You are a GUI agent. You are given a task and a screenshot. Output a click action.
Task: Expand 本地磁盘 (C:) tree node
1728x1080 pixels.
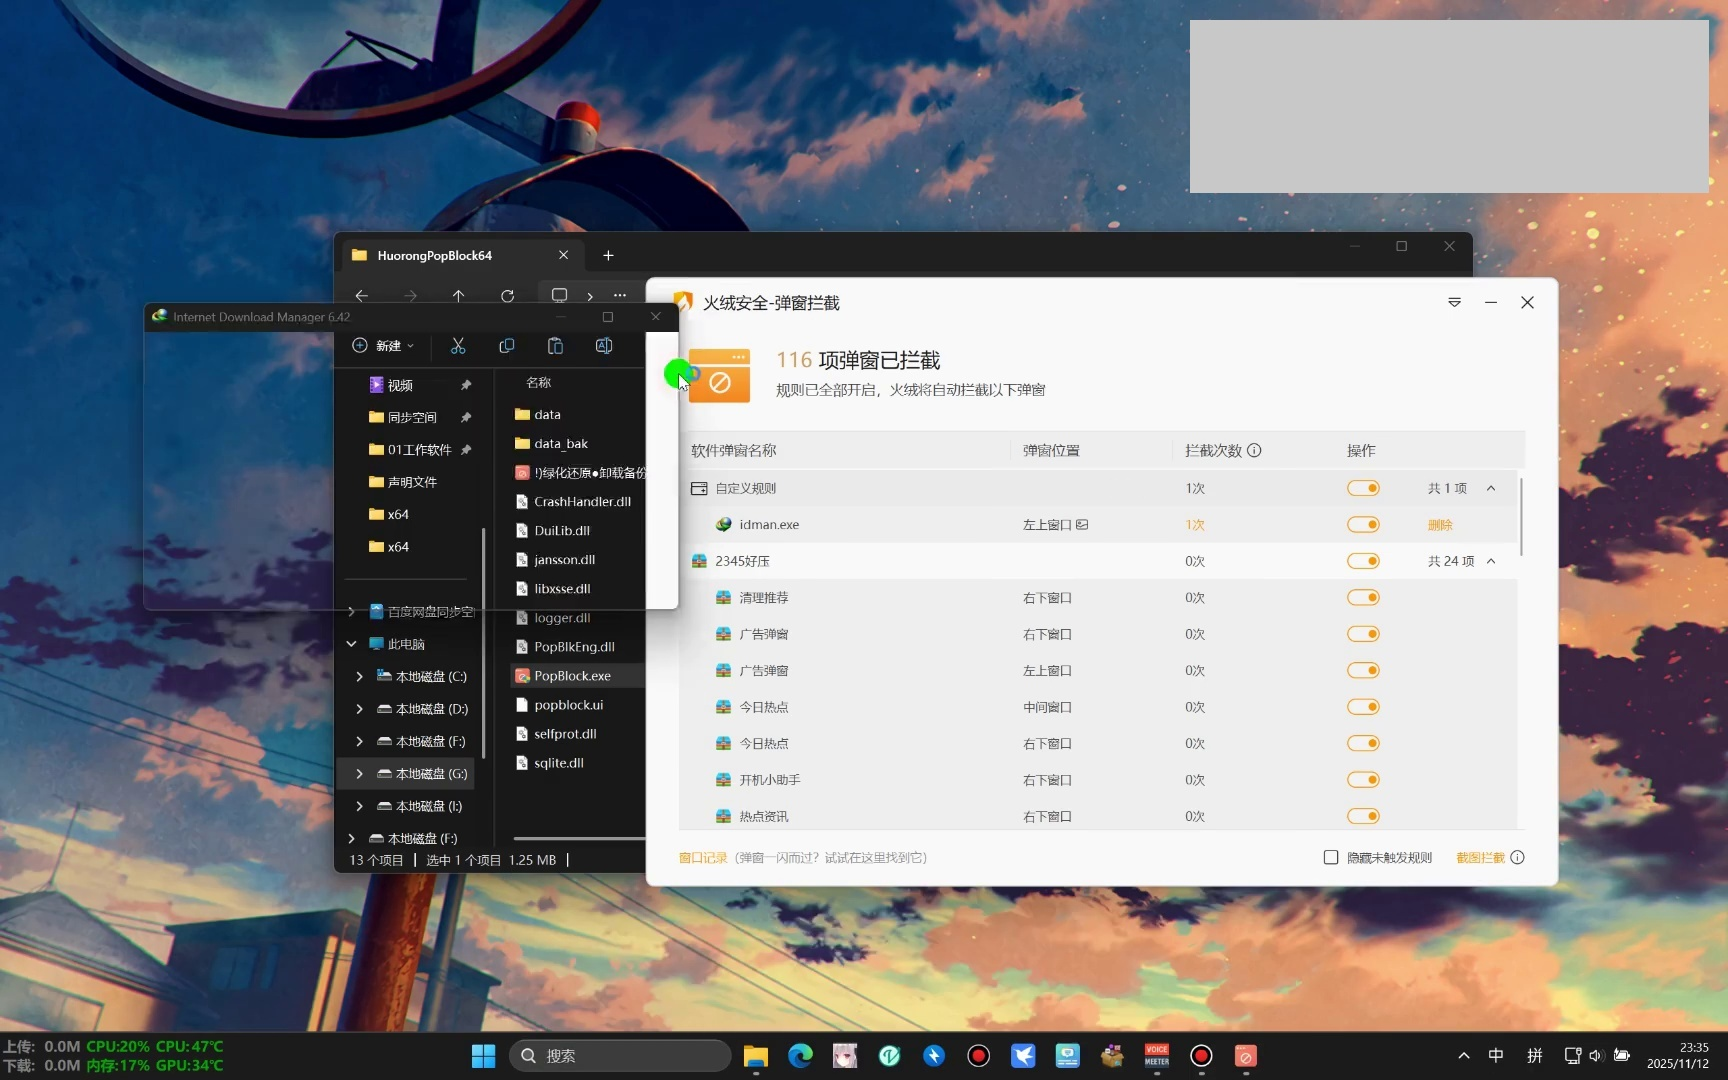[x=360, y=677]
